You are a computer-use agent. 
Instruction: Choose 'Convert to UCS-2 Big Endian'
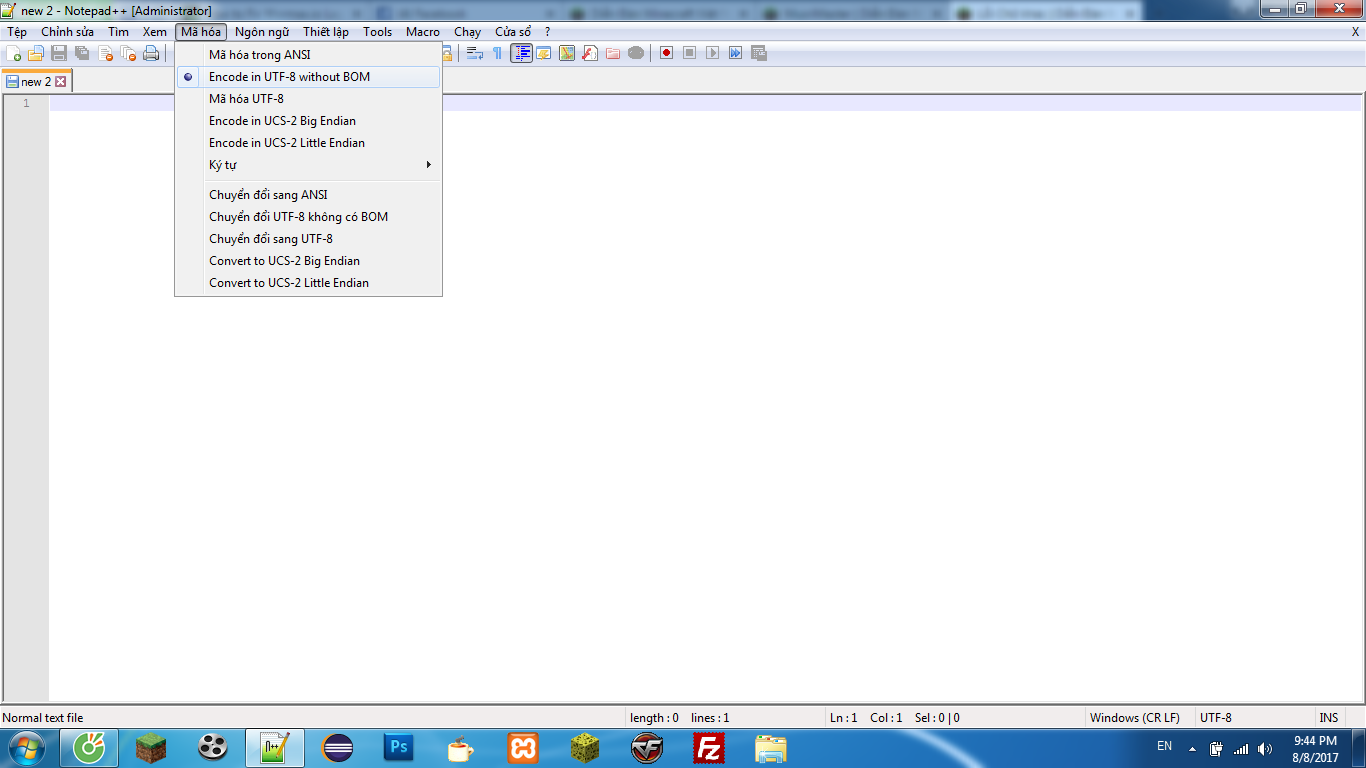tap(308, 261)
